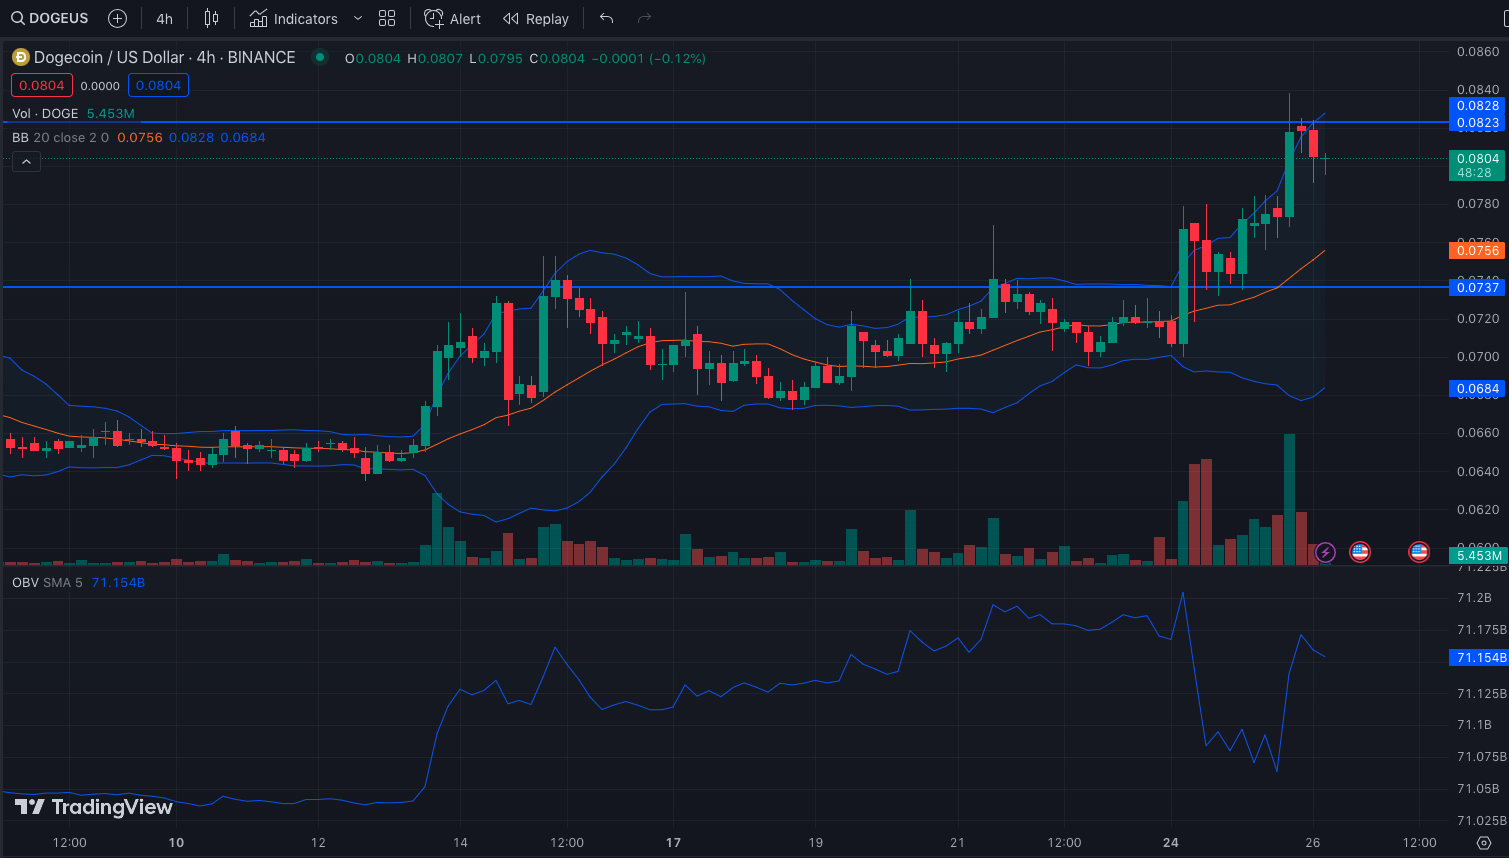Click the 71.154B OBV value label
The width and height of the screenshot is (1509, 858).
(1477, 657)
